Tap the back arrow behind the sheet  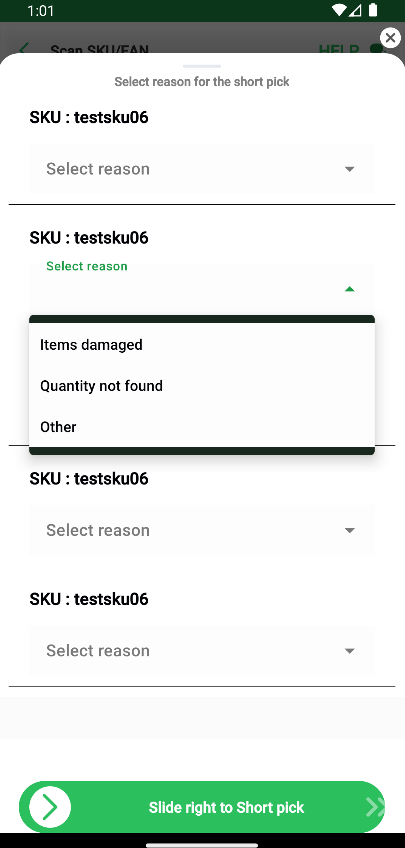[x=23, y=49]
